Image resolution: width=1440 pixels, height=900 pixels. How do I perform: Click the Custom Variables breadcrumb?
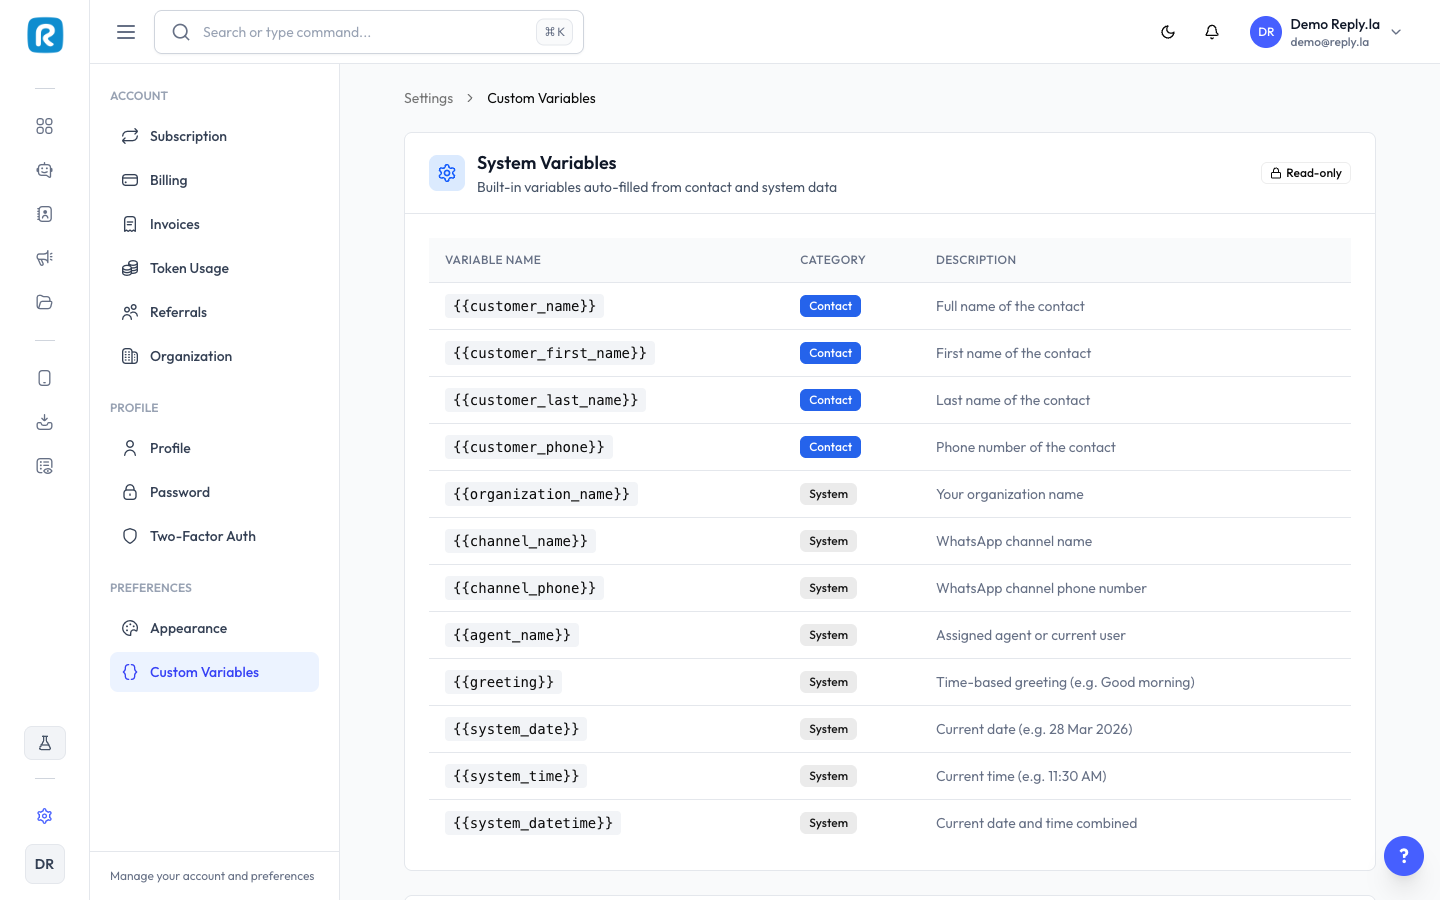point(541,98)
